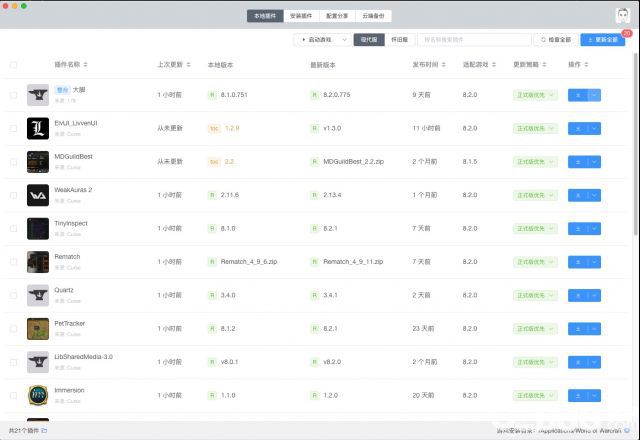Image resolution: width=640 pixels, height=440 pixels.
Task: Open the 正式版优先 update strategy dropdown for TinyInspect
Action: point(536,228)
